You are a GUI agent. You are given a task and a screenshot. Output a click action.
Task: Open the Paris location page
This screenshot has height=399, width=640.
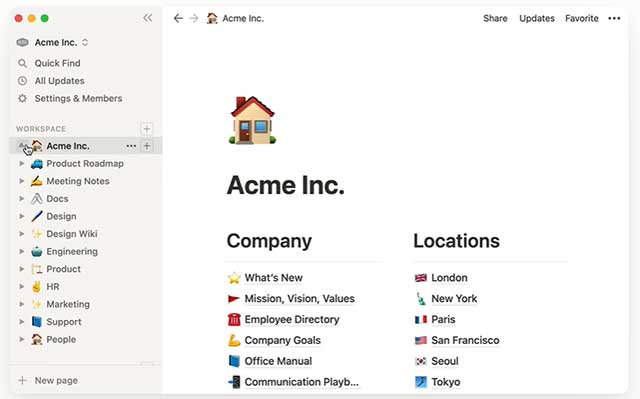click(443, 319)
